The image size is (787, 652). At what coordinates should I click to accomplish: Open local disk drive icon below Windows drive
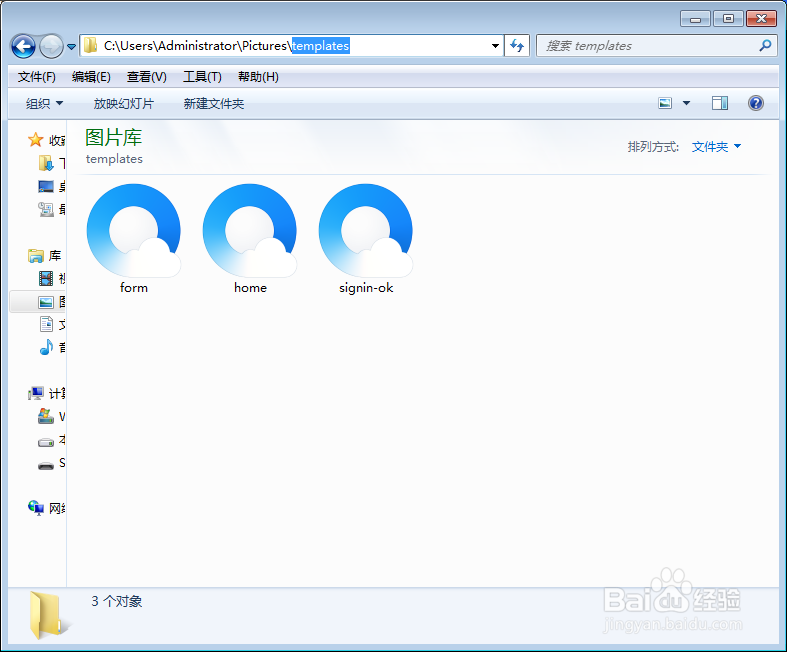[x=46, y=442]
